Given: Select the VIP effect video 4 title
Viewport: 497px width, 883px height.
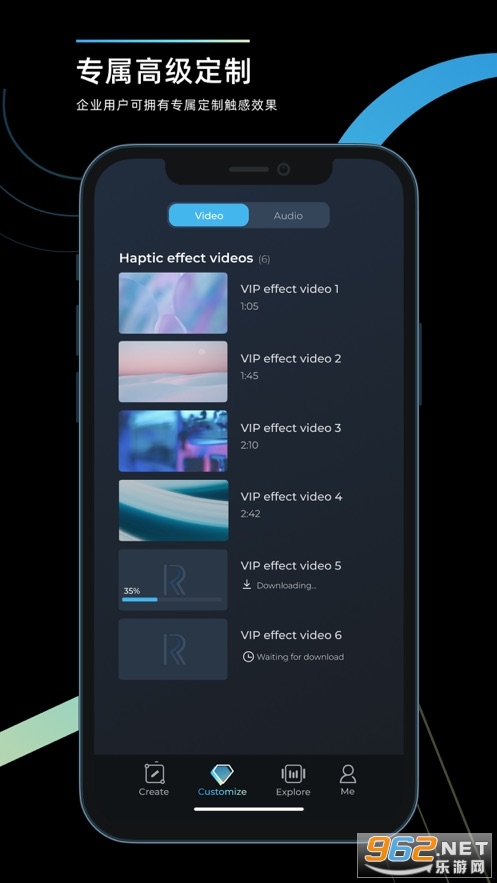Looking at the screenshot, I should pyautogui.click(x=291, y=497).
